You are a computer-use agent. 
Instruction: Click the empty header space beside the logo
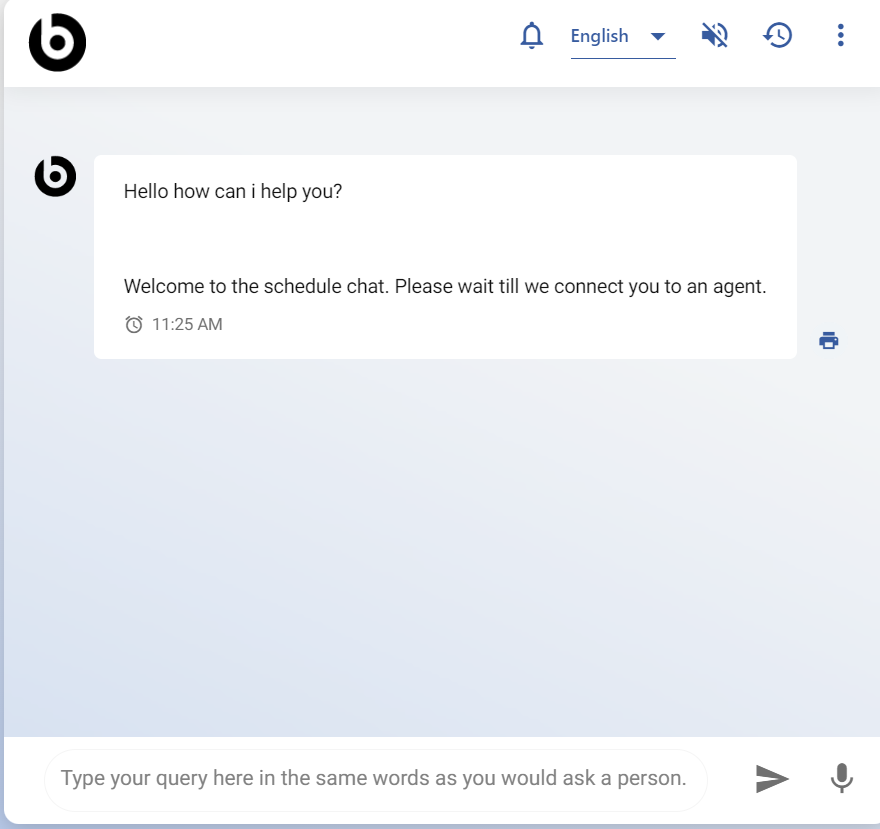tap(300, 42)
